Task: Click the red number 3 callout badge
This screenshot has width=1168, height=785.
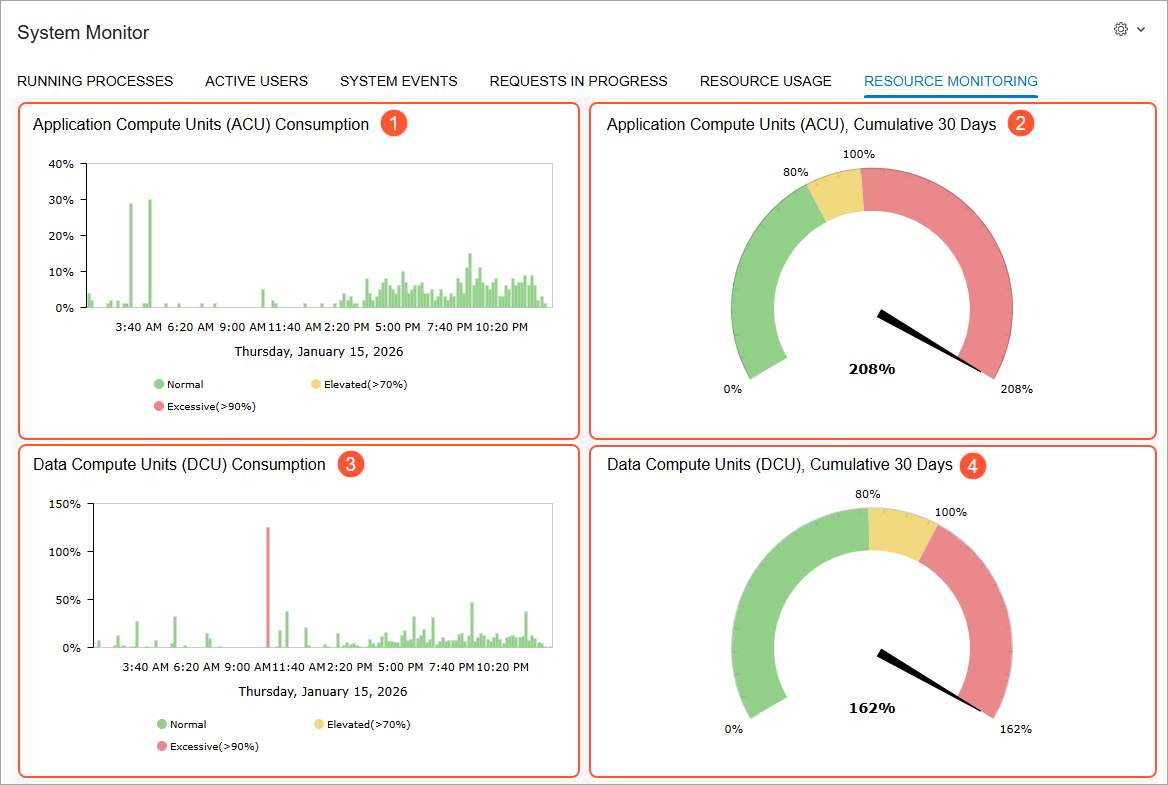Action: click(350, 464)
